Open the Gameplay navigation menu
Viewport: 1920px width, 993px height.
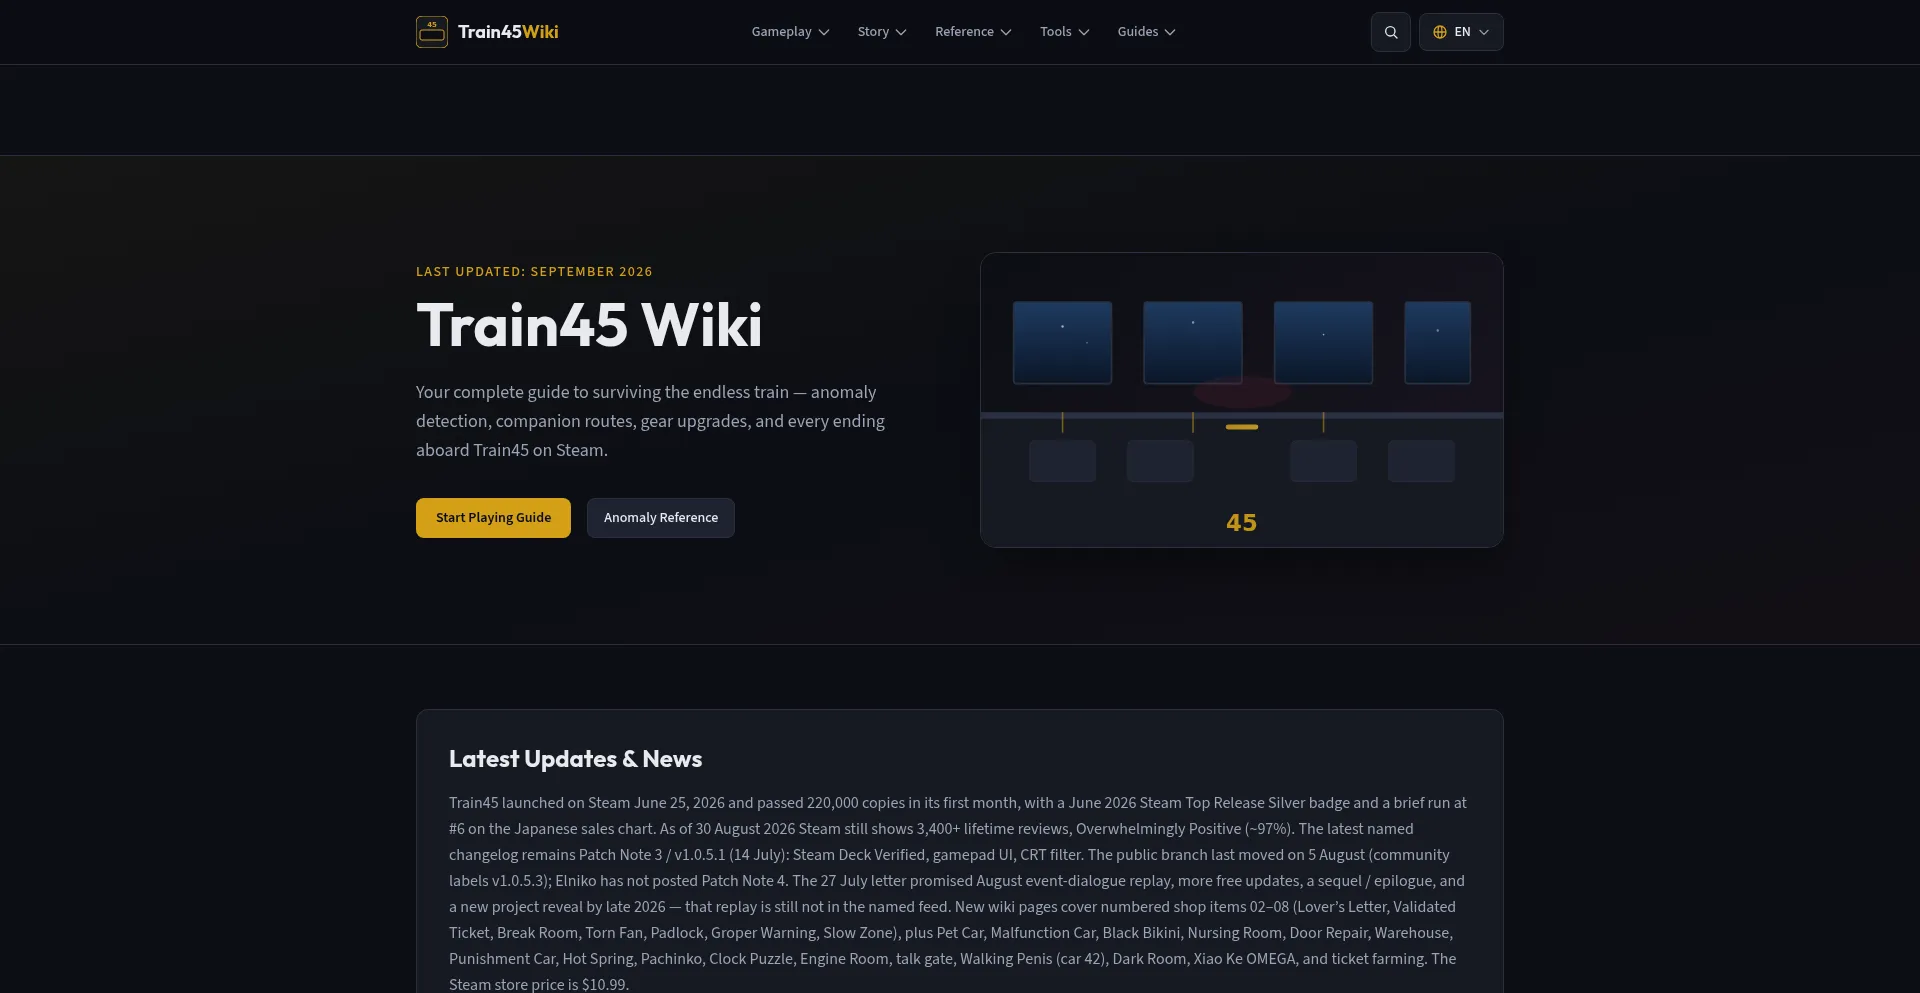[x=790, y=32]
